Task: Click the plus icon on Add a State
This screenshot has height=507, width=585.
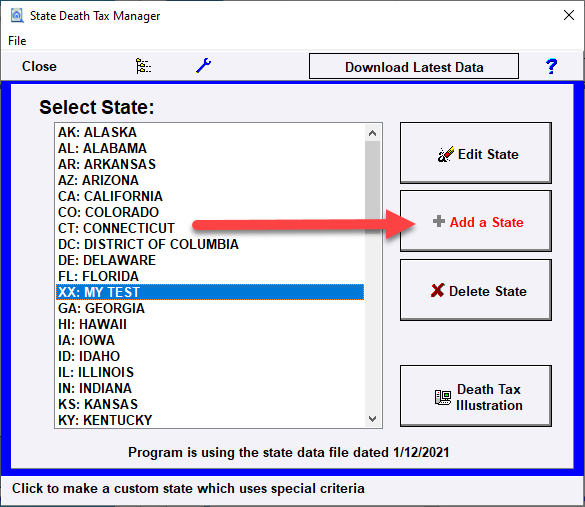Action: coord(439,221)
